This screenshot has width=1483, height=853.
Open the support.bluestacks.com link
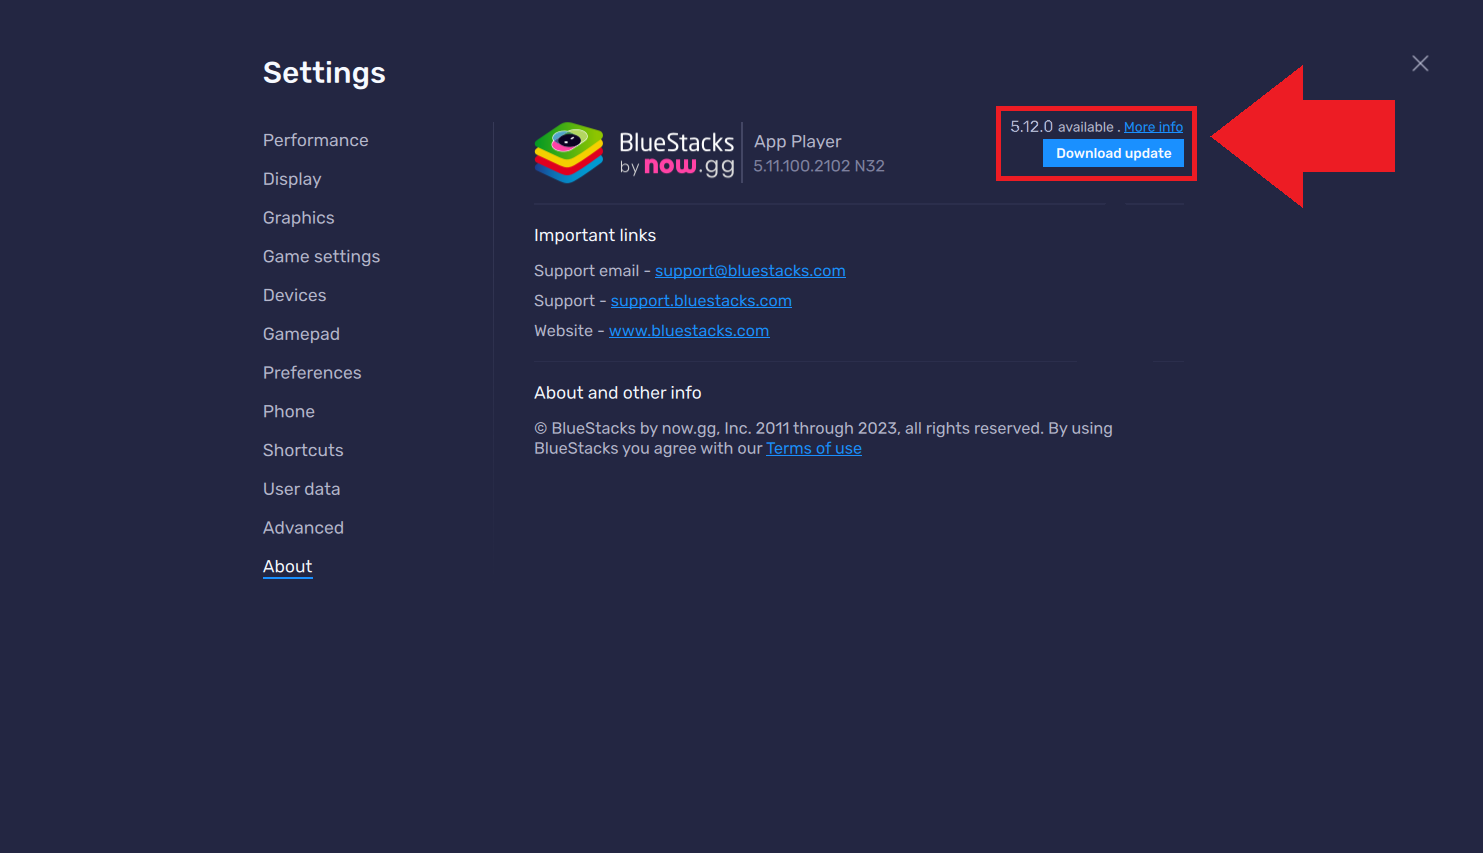701,301
